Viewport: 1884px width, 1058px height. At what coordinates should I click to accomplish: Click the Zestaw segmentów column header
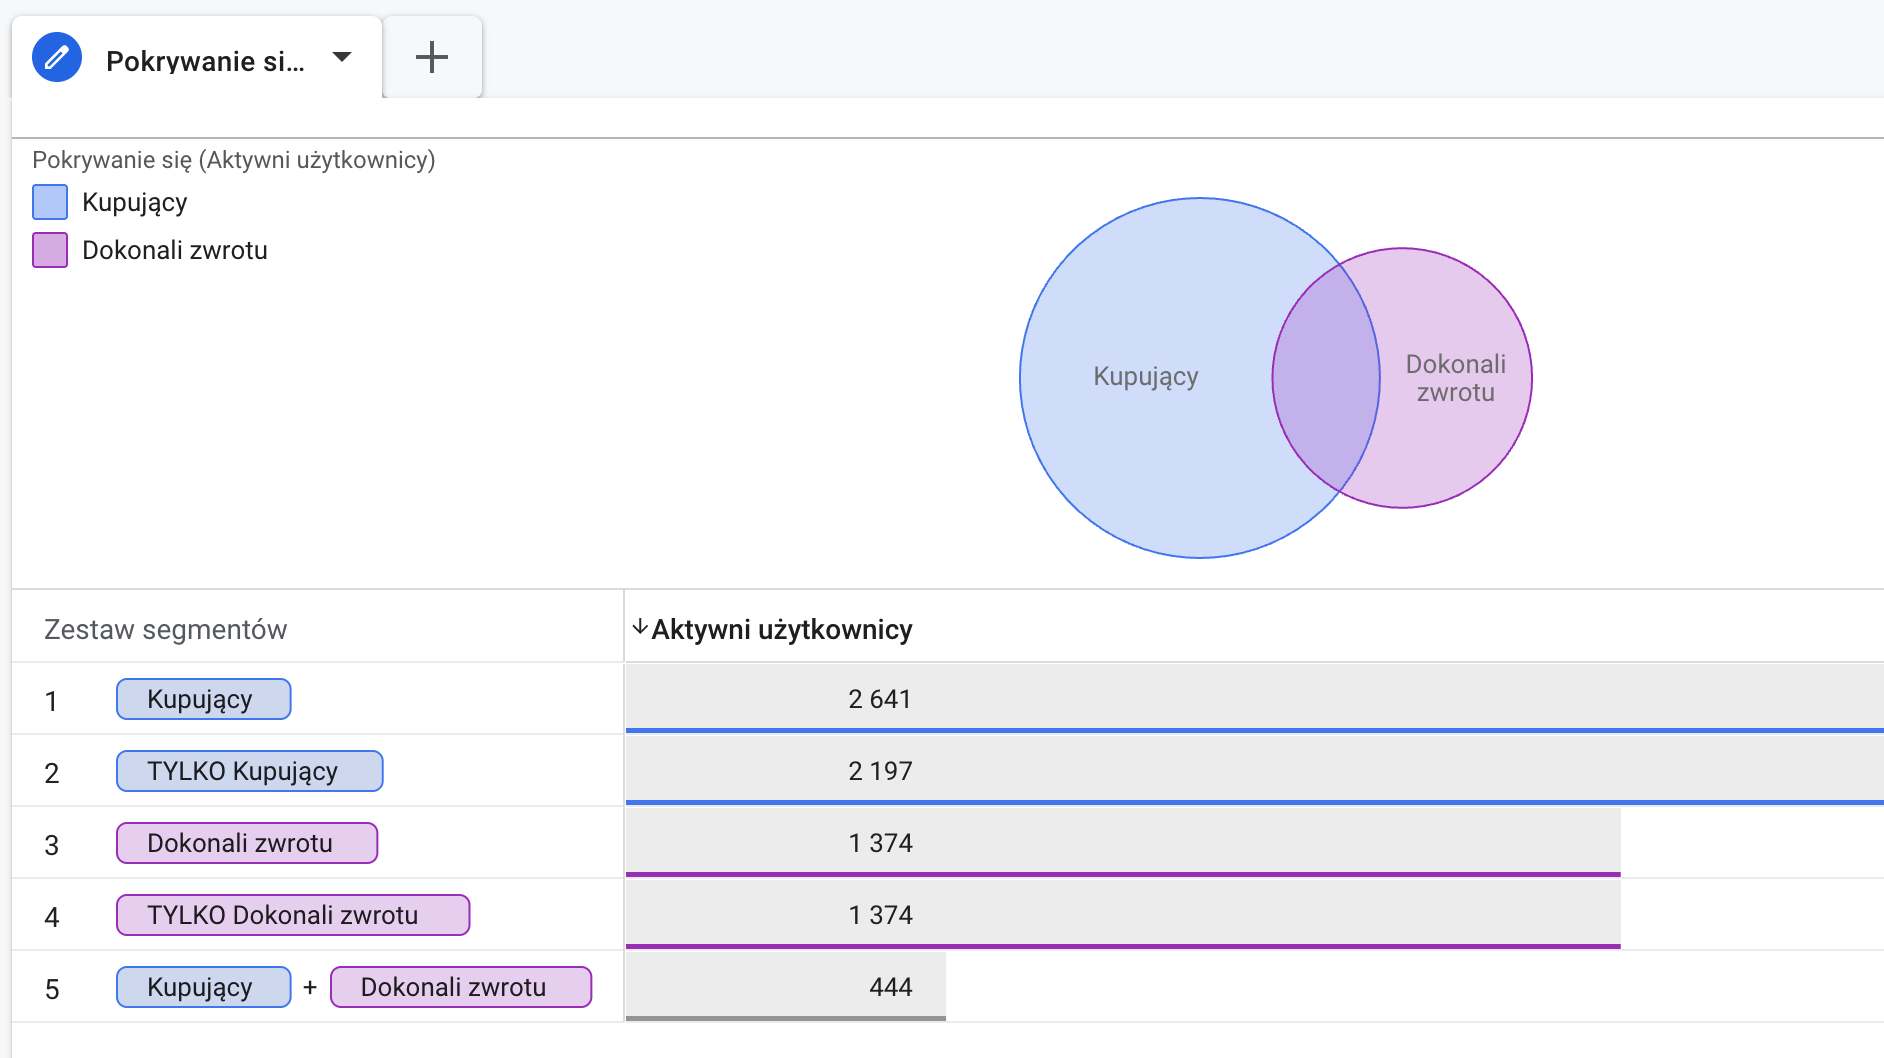[166, 630]
